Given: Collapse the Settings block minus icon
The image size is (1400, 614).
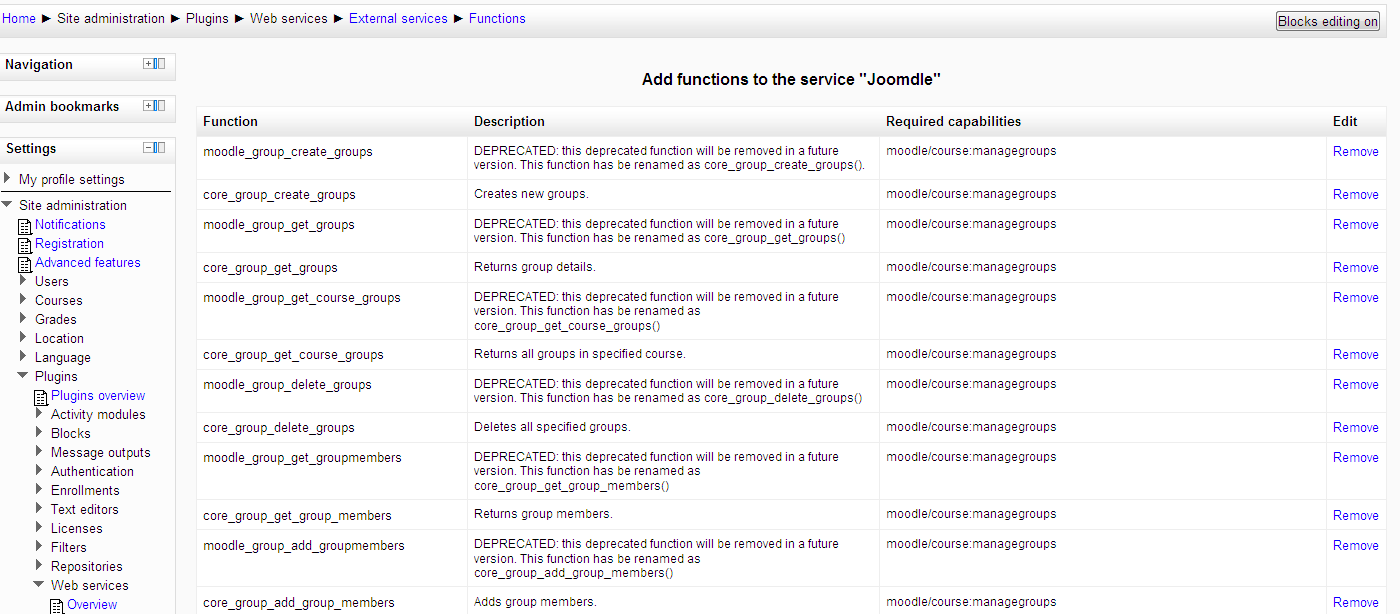Looking at the screenshot, I should tap(148, 147).
